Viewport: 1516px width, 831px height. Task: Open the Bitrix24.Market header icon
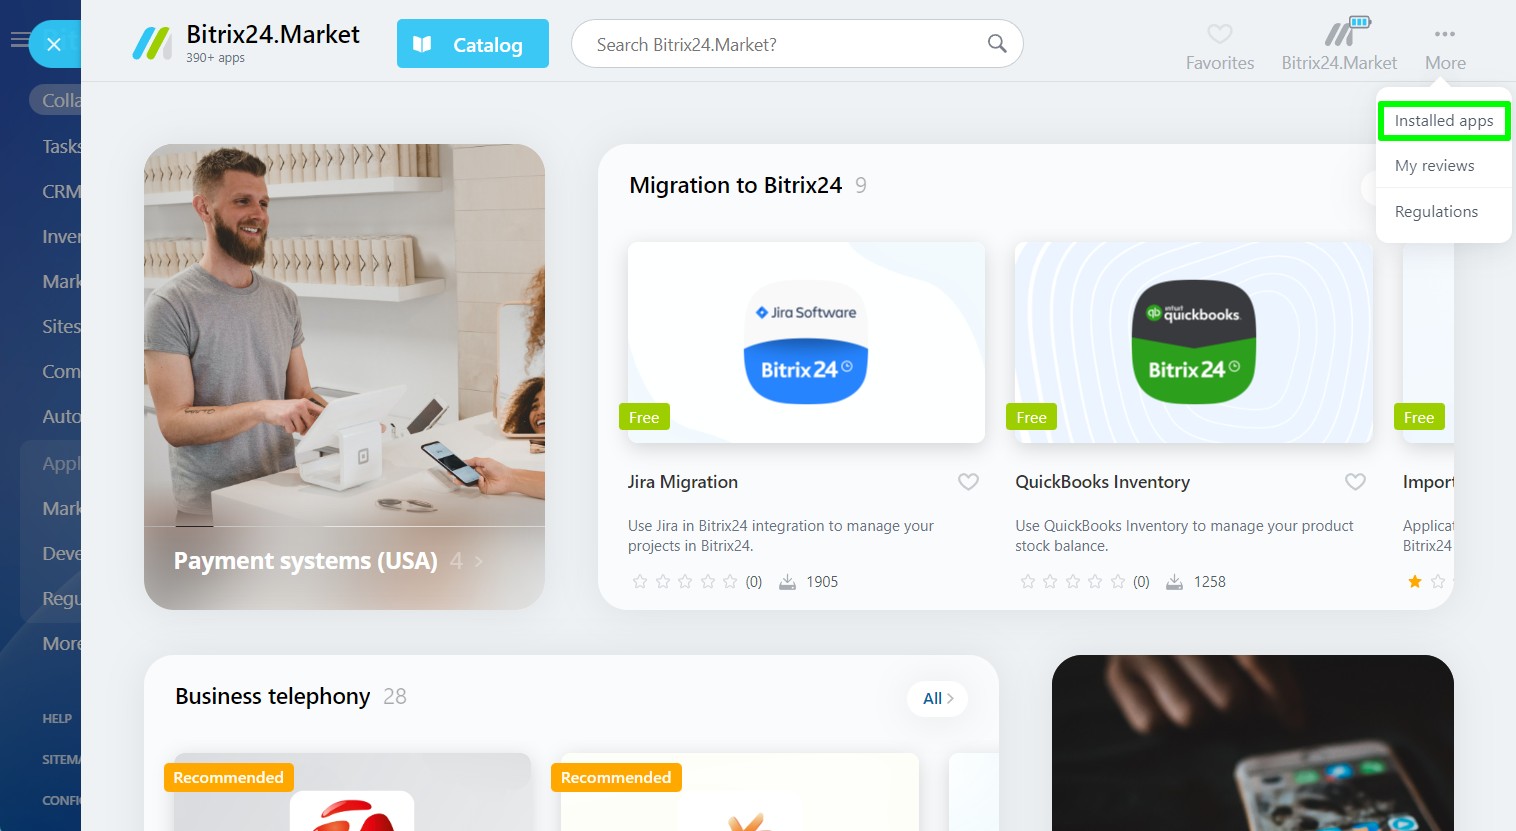(x=1346, y=32)
